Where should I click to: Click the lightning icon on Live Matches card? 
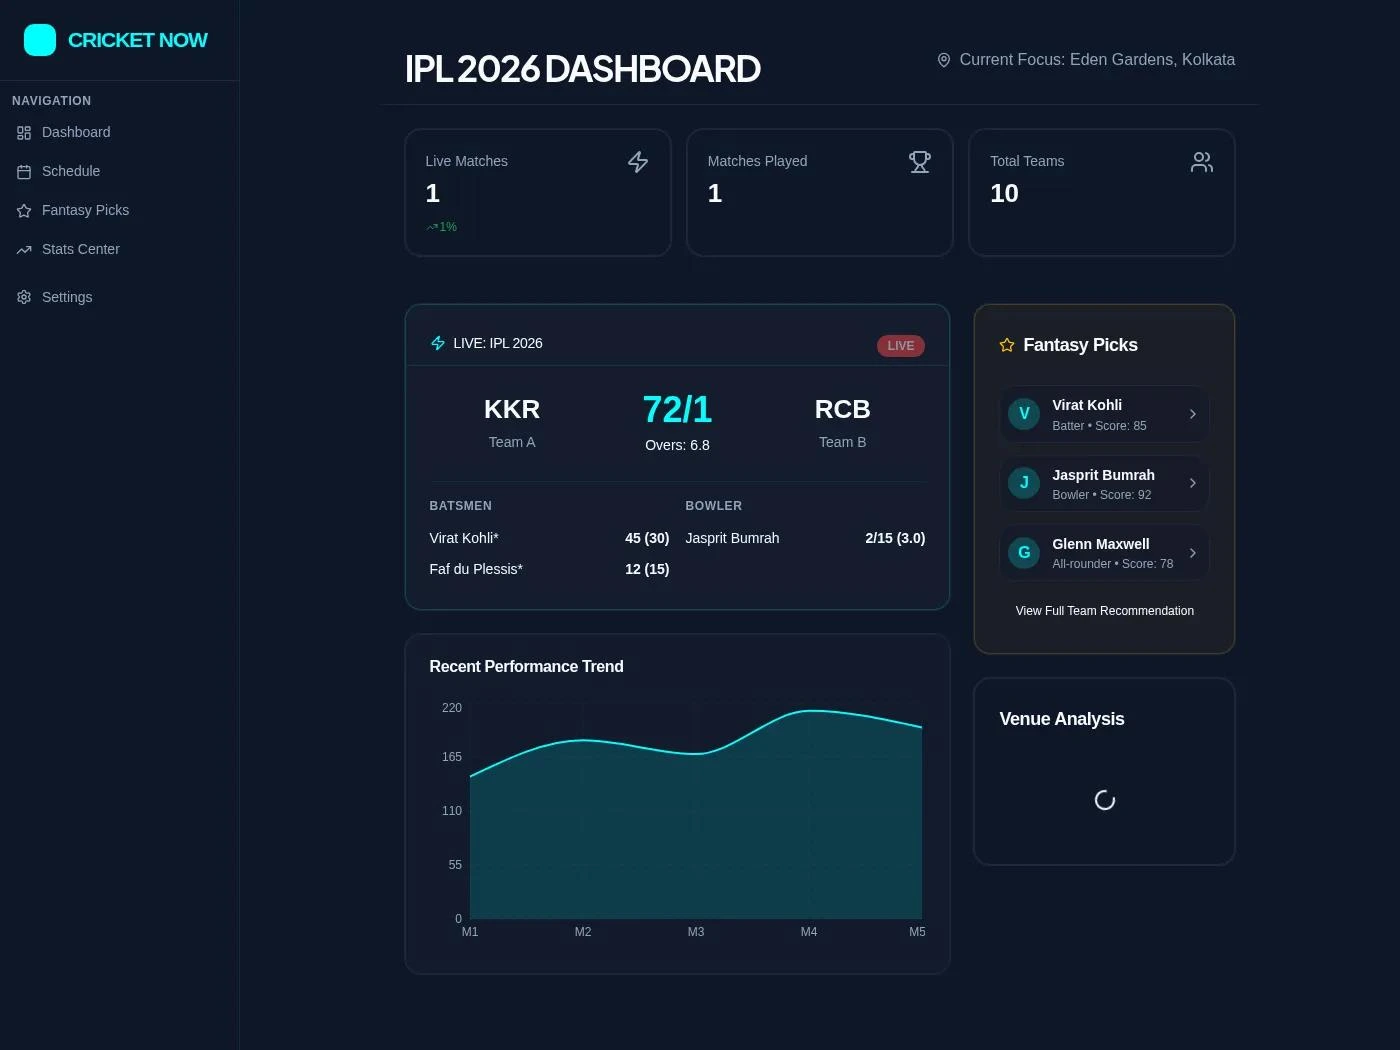click(x=638, y=162)
